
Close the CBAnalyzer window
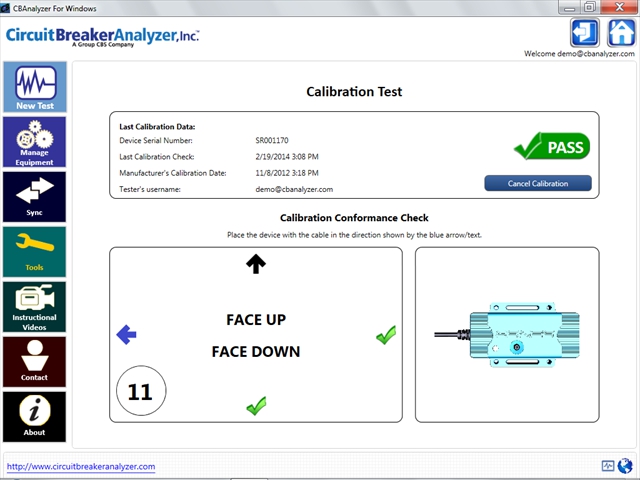[619, 7]
